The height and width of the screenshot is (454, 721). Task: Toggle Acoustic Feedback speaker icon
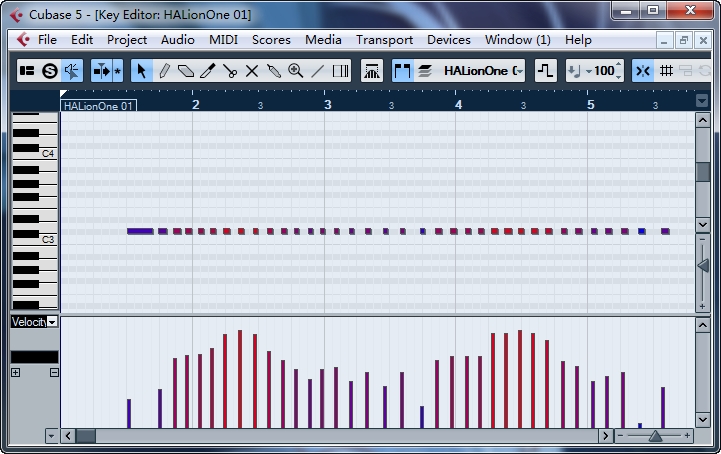[x=72, y=71]
